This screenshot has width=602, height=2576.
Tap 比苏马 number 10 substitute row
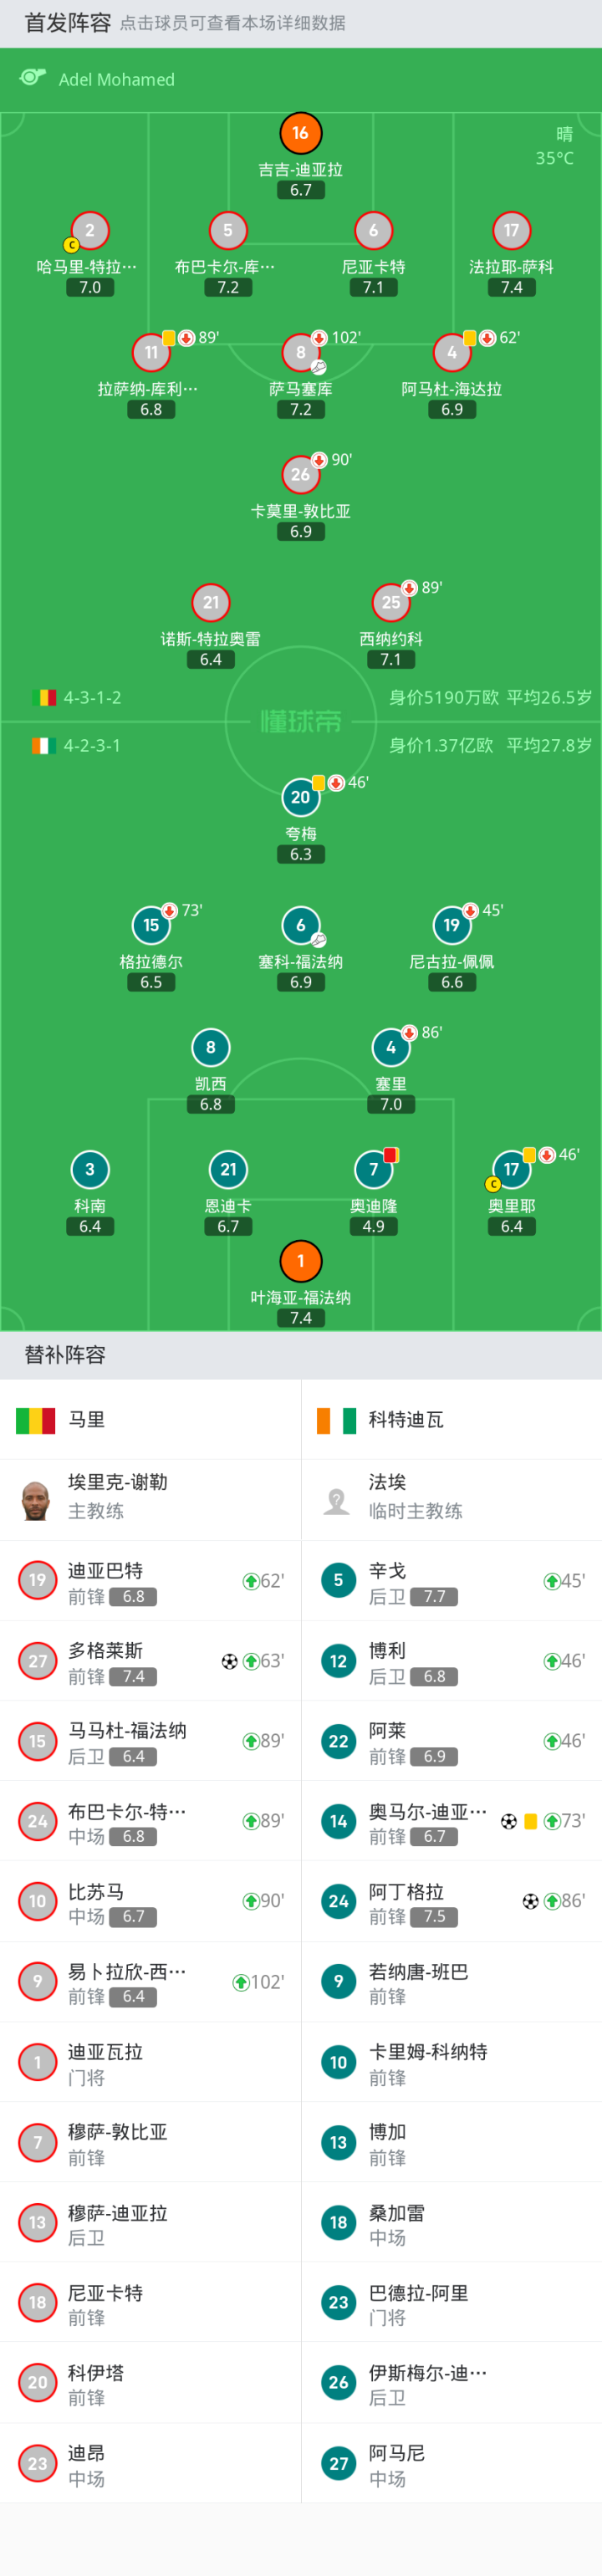(150, 1901)
